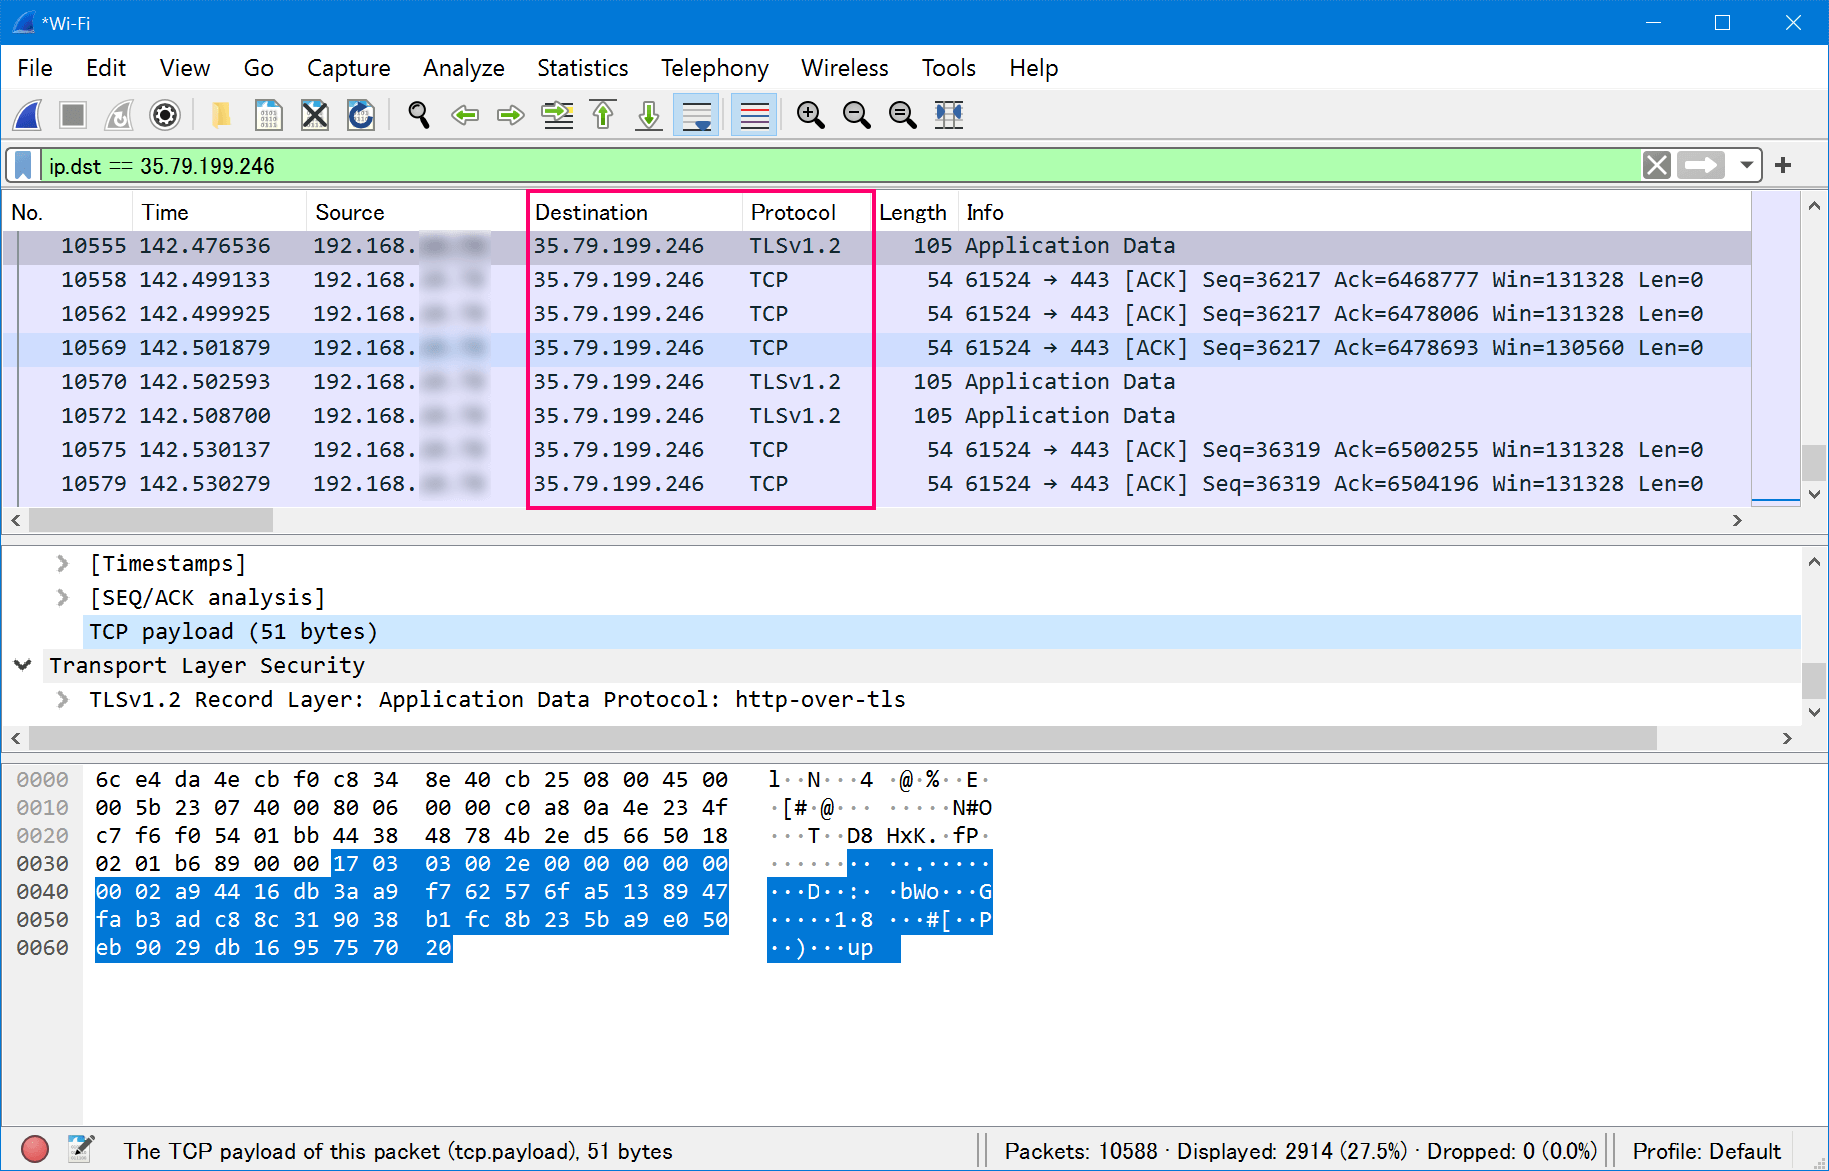The width and height of the screenshot is (1829, 1171).
Task: Zoom in the packet list text
Action: (x=810, y=115)
